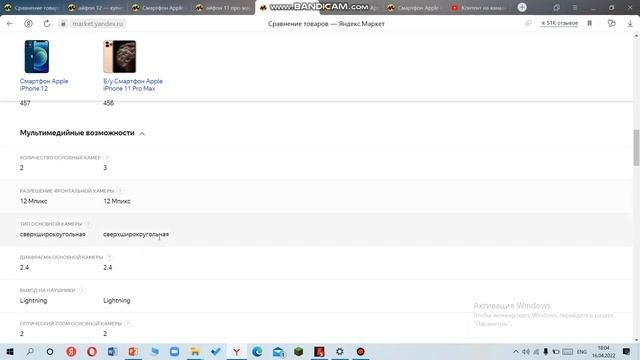Select the value 457 under iPhone 12

coord(25,103)
